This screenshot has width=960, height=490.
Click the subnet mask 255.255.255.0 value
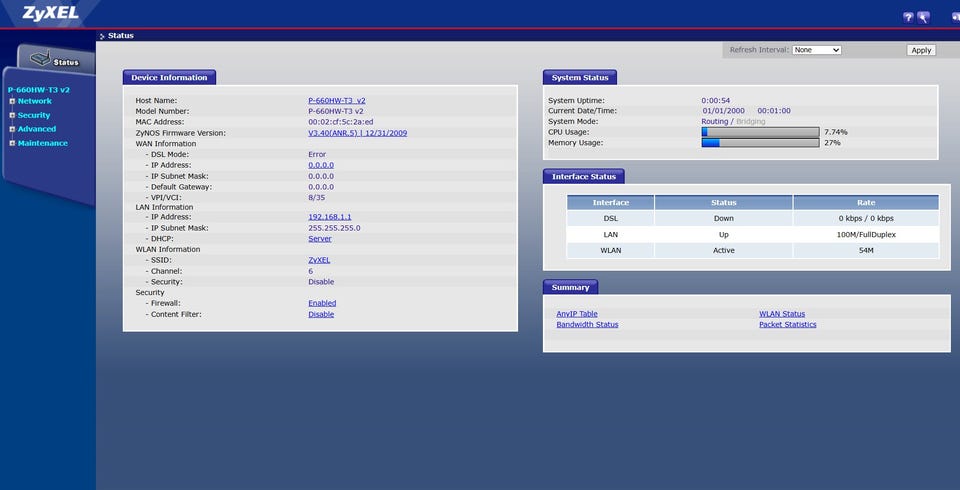pos(334,228)
